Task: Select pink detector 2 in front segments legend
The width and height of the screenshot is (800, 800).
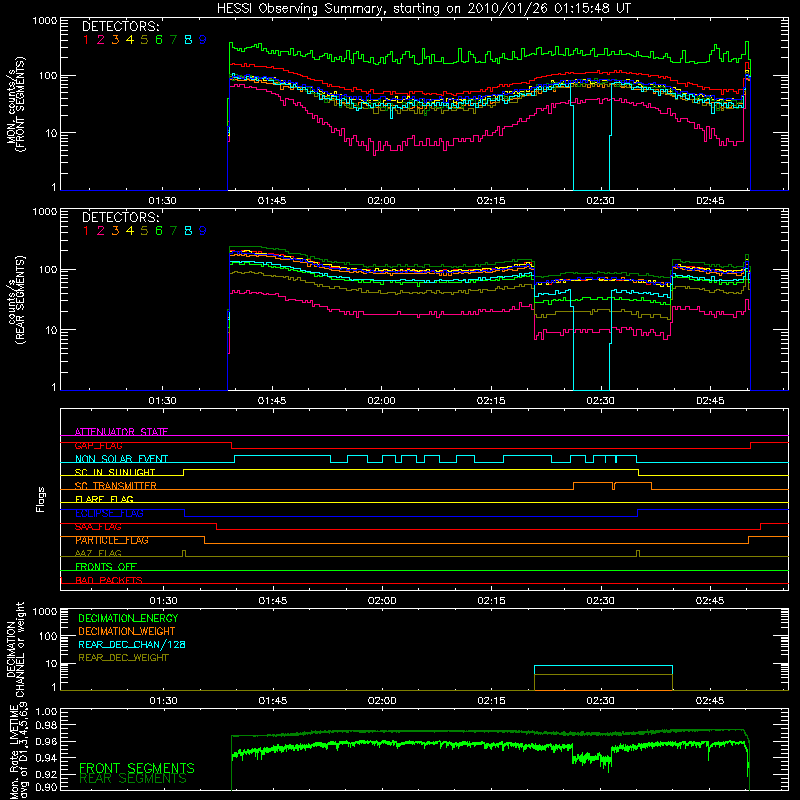Action: [x=101, y=40]
